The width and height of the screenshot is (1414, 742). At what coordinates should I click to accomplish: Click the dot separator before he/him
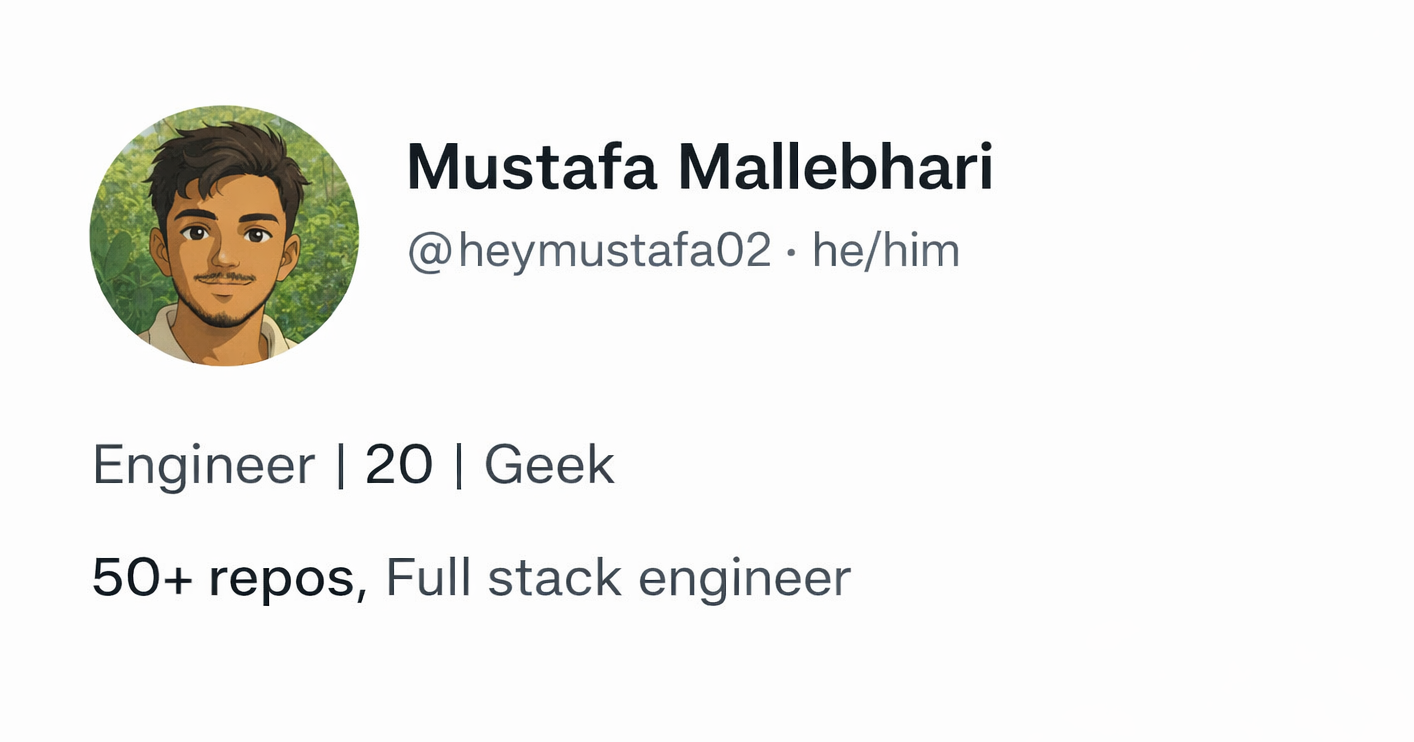pos(791,252)
